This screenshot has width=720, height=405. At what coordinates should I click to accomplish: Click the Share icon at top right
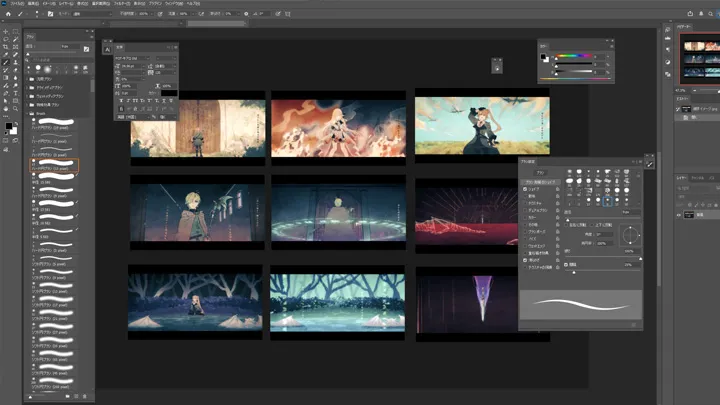coord(690,14)
